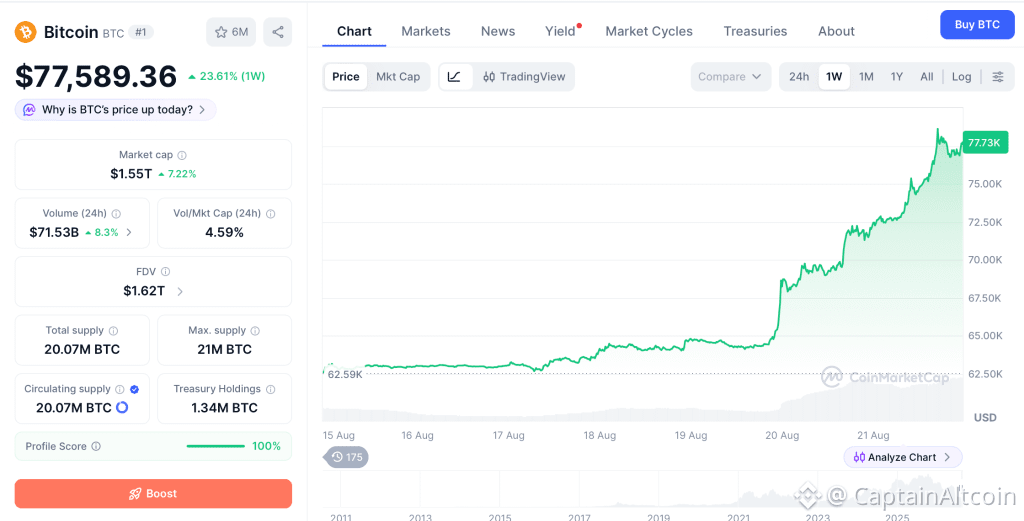This screenshot has width=1024, height=521.
Task: Add Bitcoin to watchlist via star button
Action: click(231, 32)
